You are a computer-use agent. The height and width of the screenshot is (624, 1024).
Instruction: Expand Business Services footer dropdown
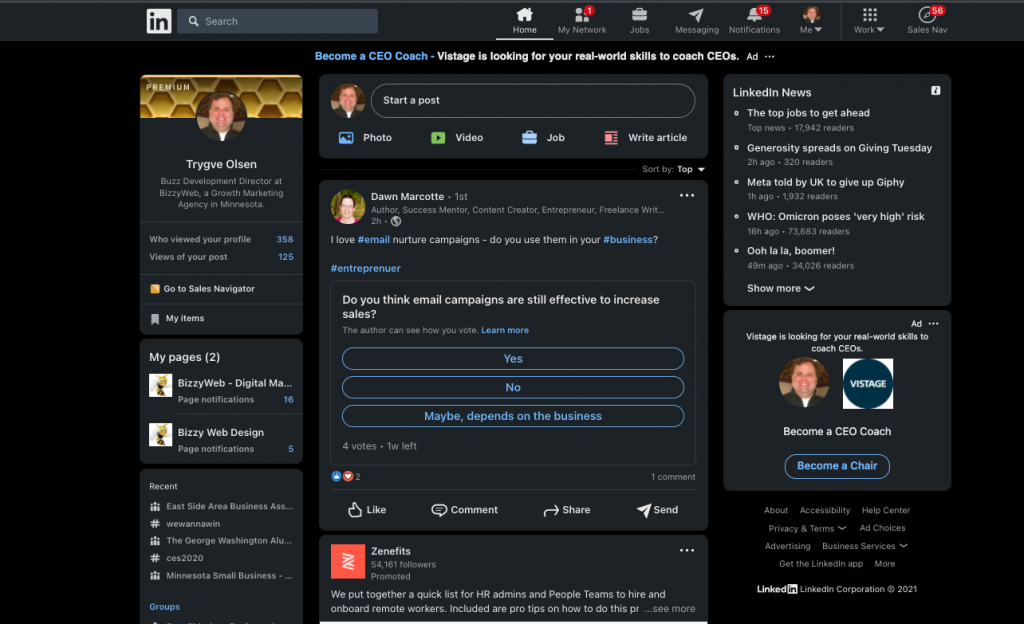coord(865,546)
